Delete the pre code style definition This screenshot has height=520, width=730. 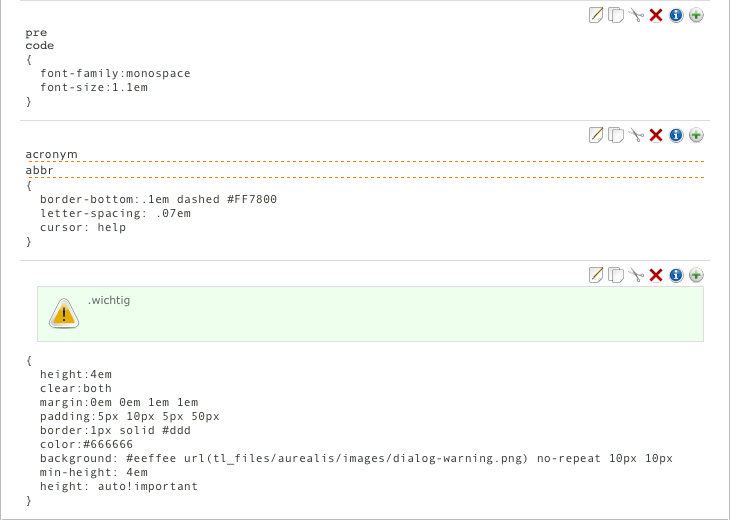coord(656,15)
